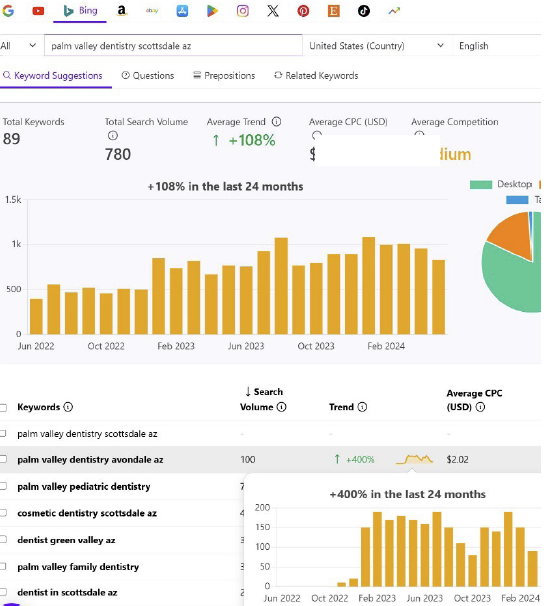Toggle the select-all Keywords header checkbox
Viewport: 548px width, 606px height.
click(3, 407)
